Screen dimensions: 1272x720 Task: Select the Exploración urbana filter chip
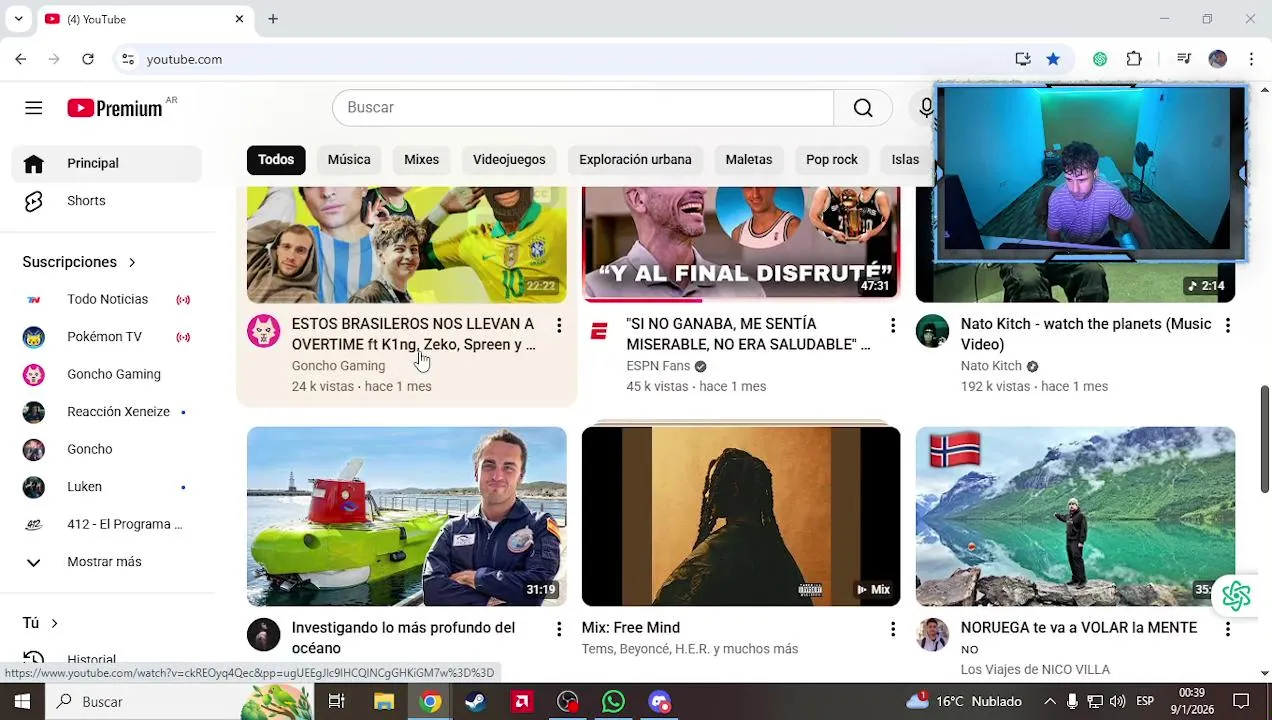coord(635,160)
